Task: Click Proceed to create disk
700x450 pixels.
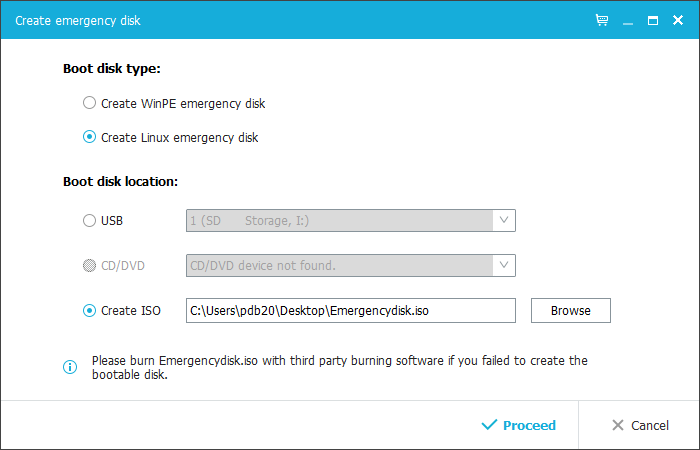Action: tap(519, 425)
